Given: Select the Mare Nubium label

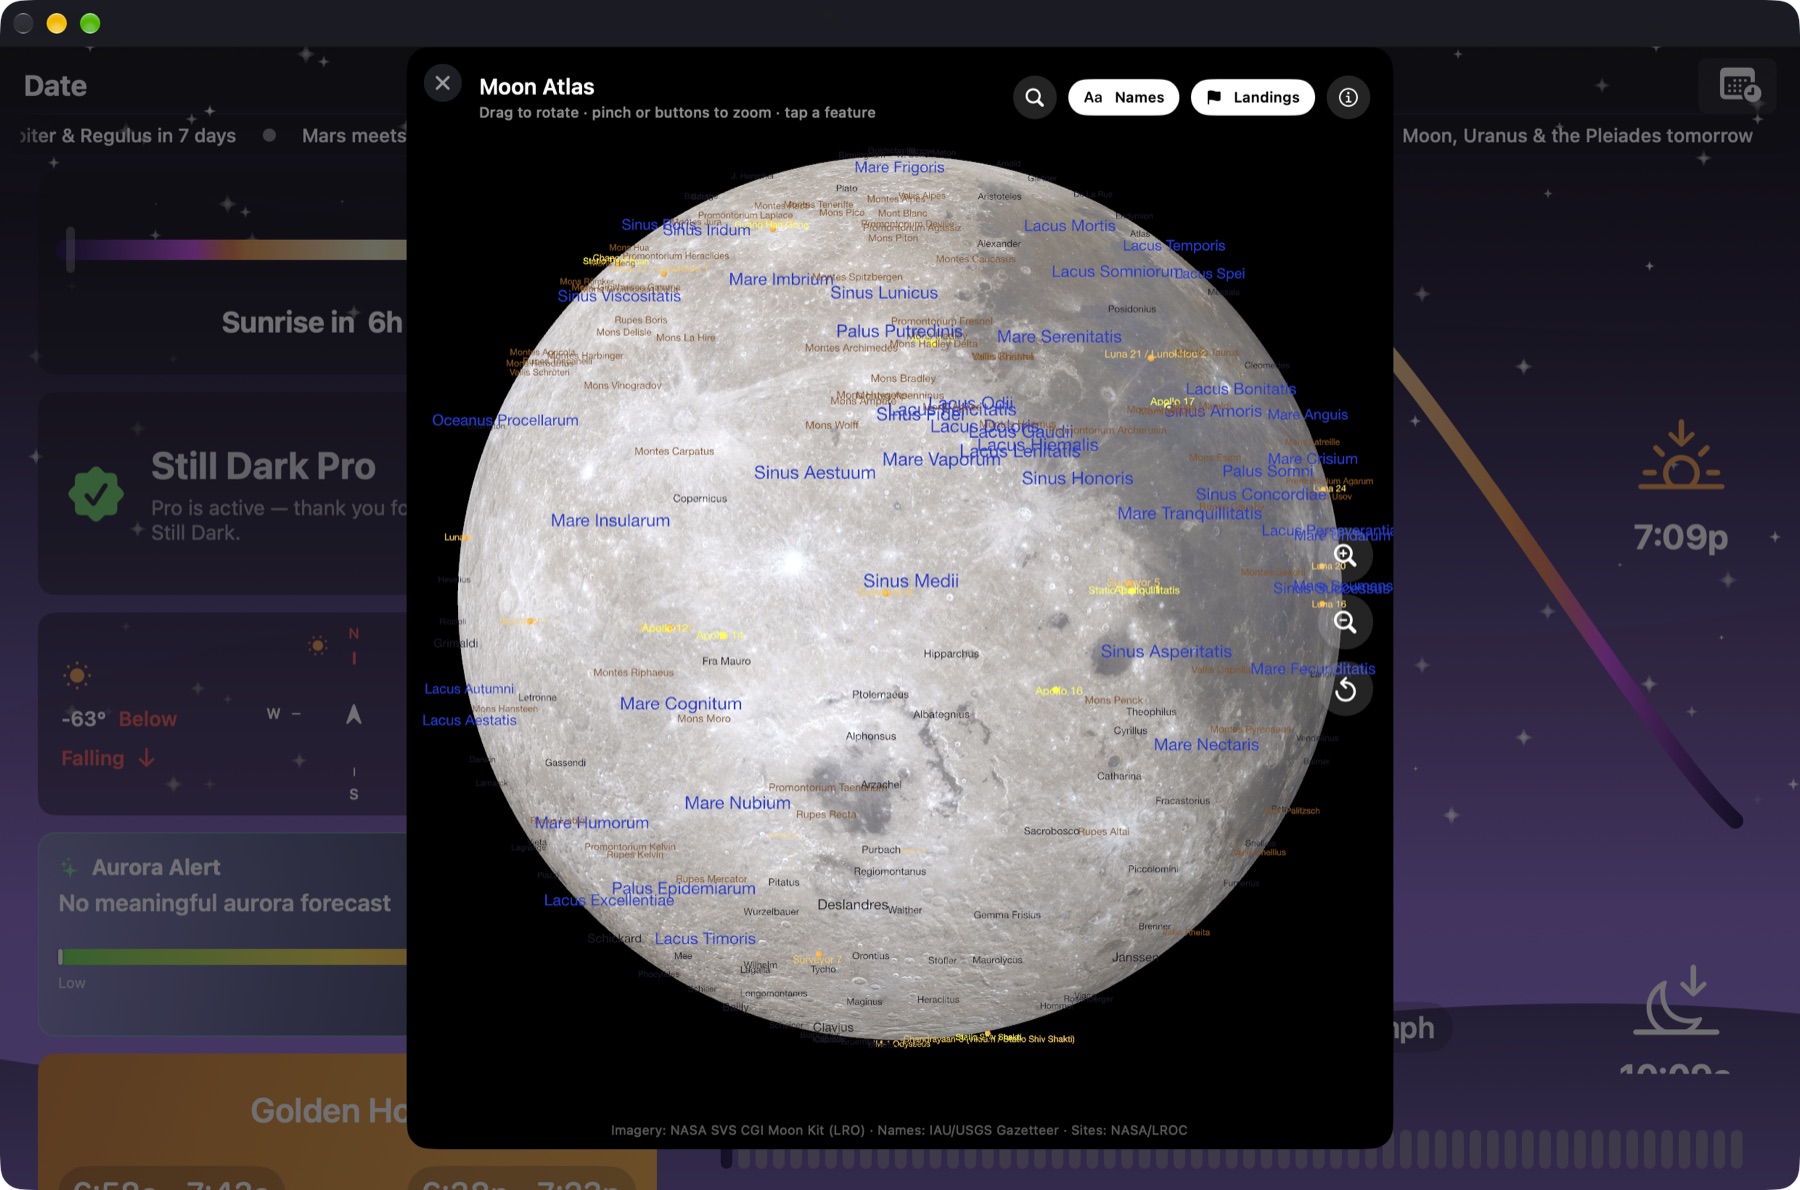Looking at the screenshot, I should tap(737, 803).
